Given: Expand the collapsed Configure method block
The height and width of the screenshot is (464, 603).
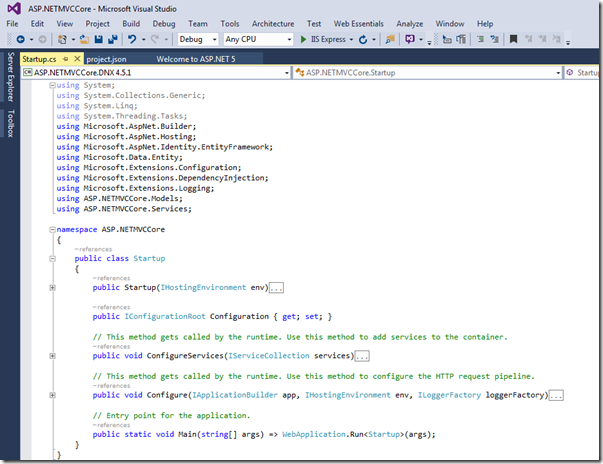Looking at the screenshot, I should [x=52, y=395].
